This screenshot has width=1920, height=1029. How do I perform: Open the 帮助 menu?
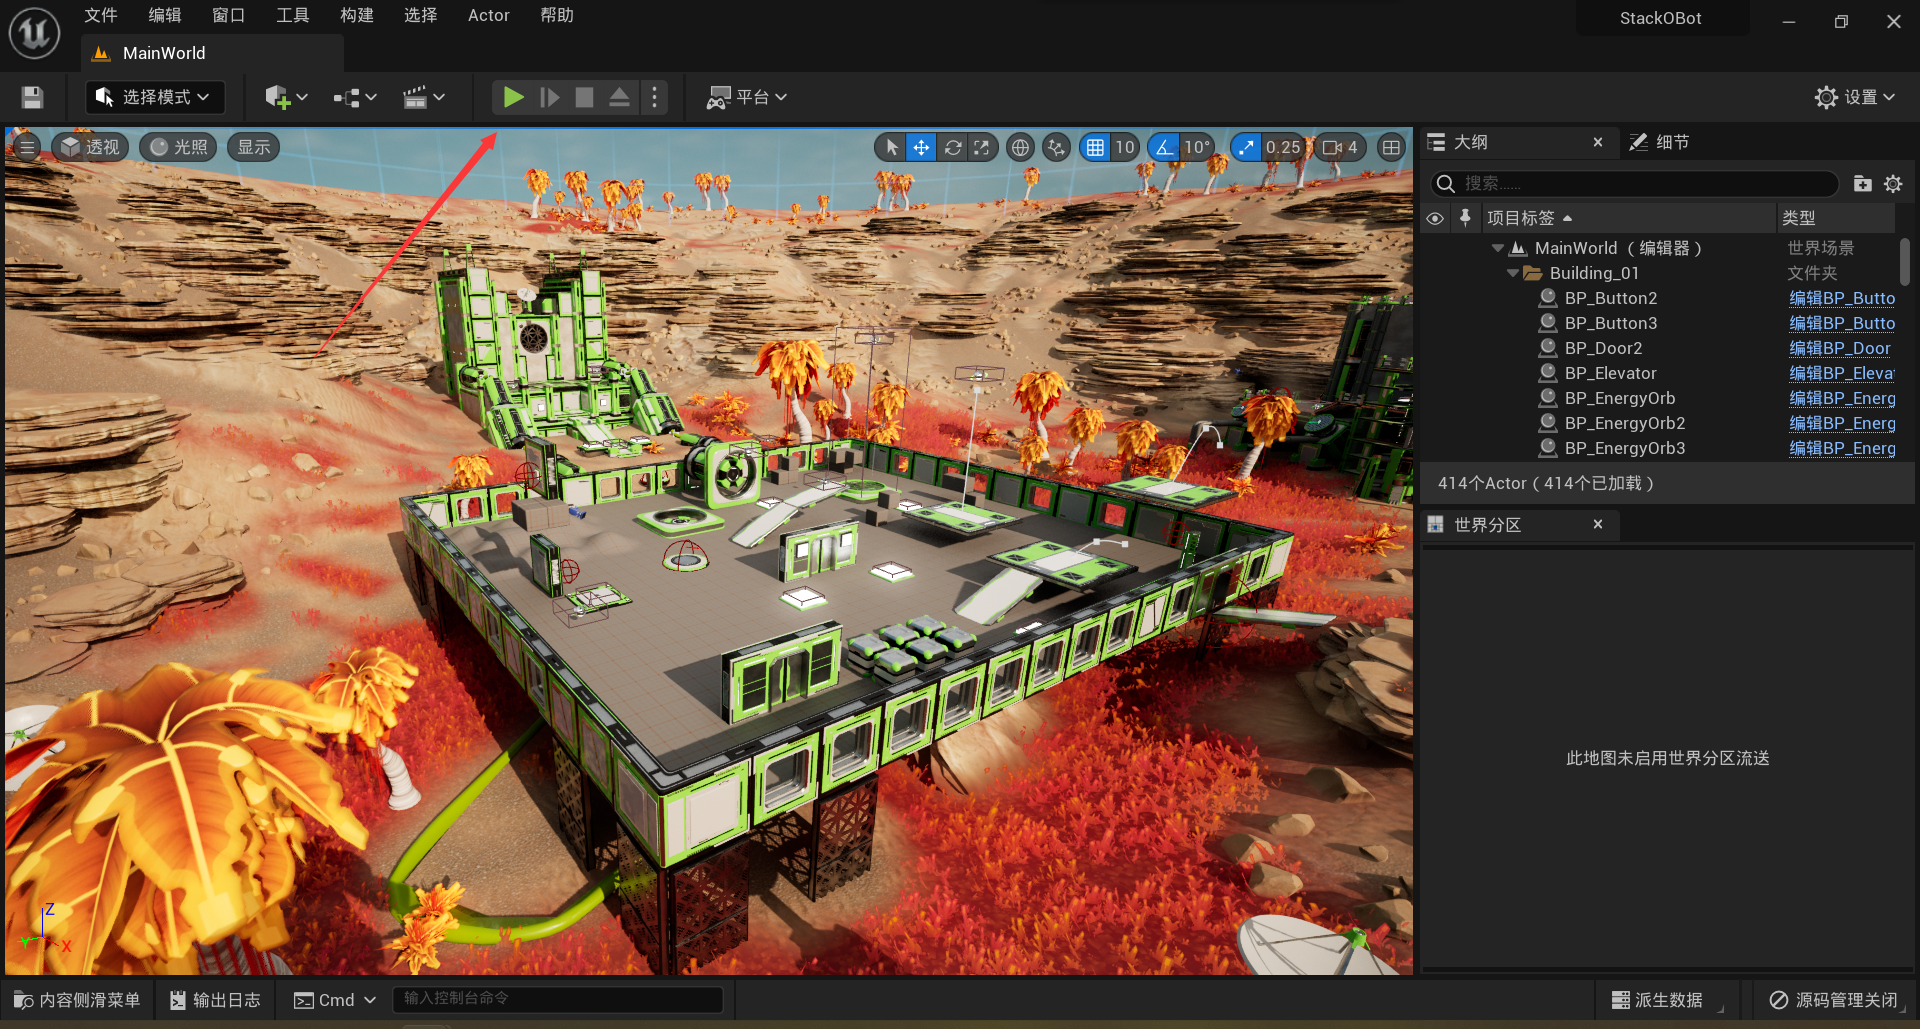point(556,15)
